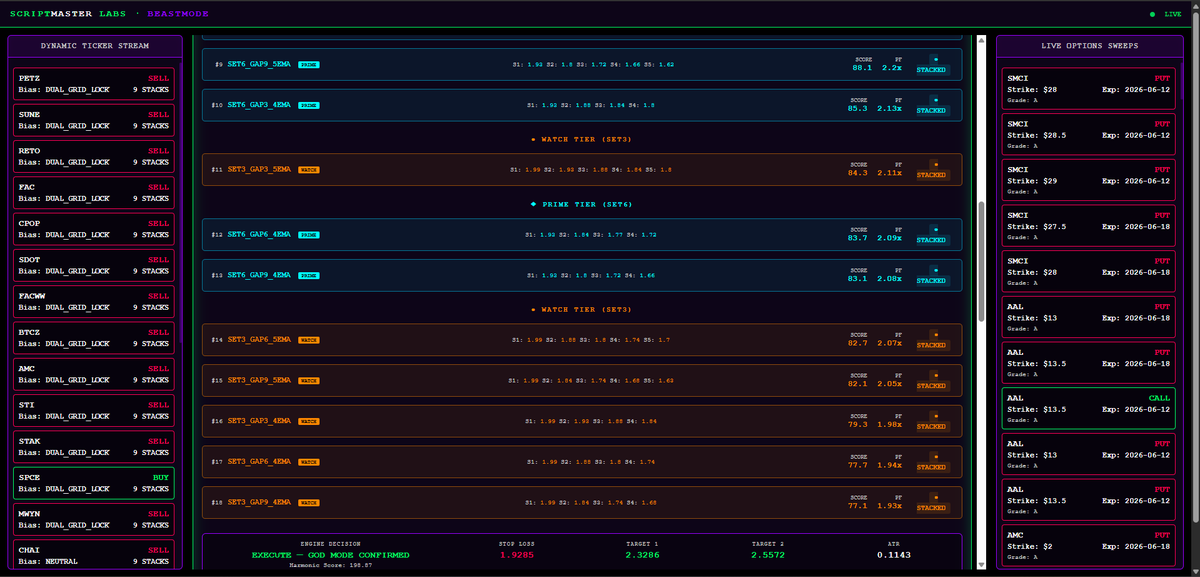This screenshot has height=577, width=1200.
Task: Click the STACKED indicator on row #18
Action: click(x=931, y=502)
